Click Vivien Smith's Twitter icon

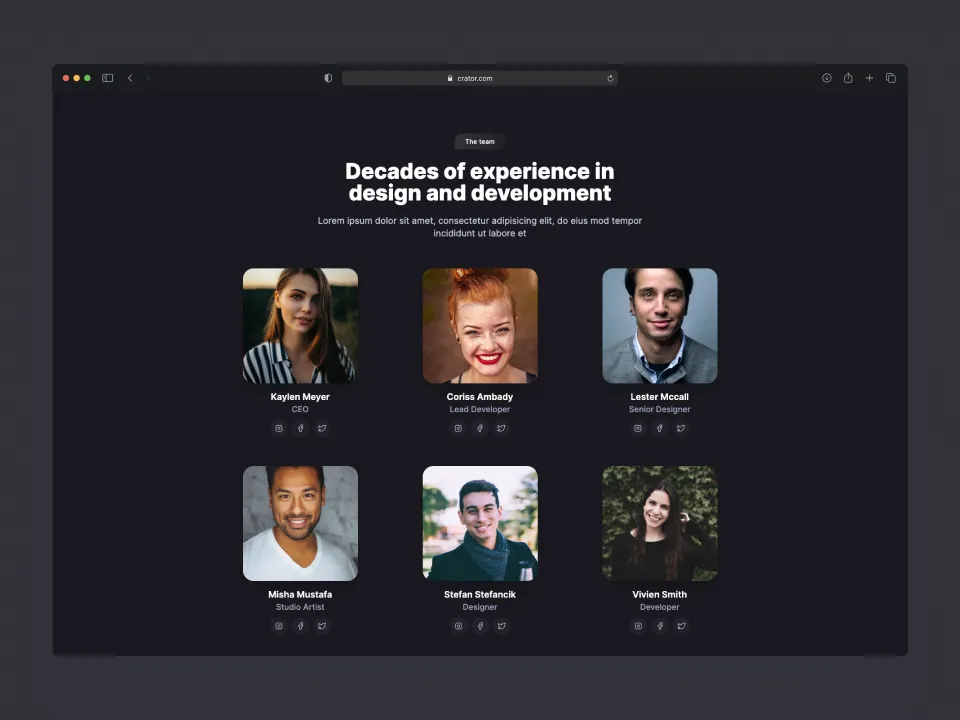pos(681,626)
